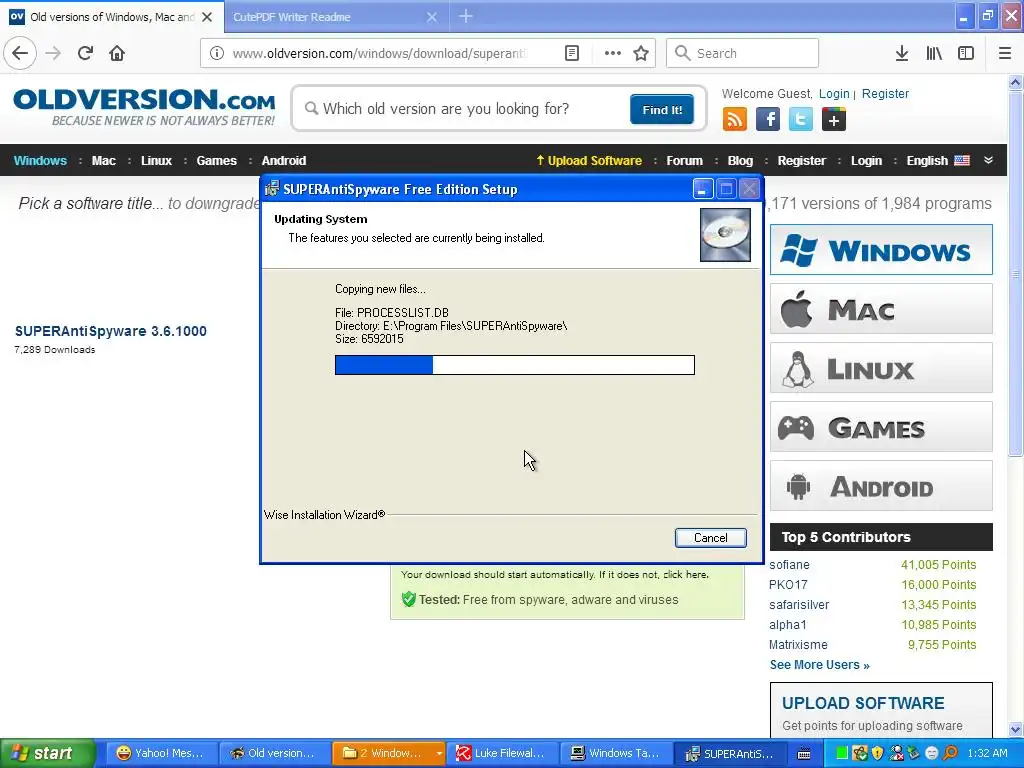The image size is (1024, 768).
Task: Click the RSS feed icon on OldVersion
Action: click(735, 120)
